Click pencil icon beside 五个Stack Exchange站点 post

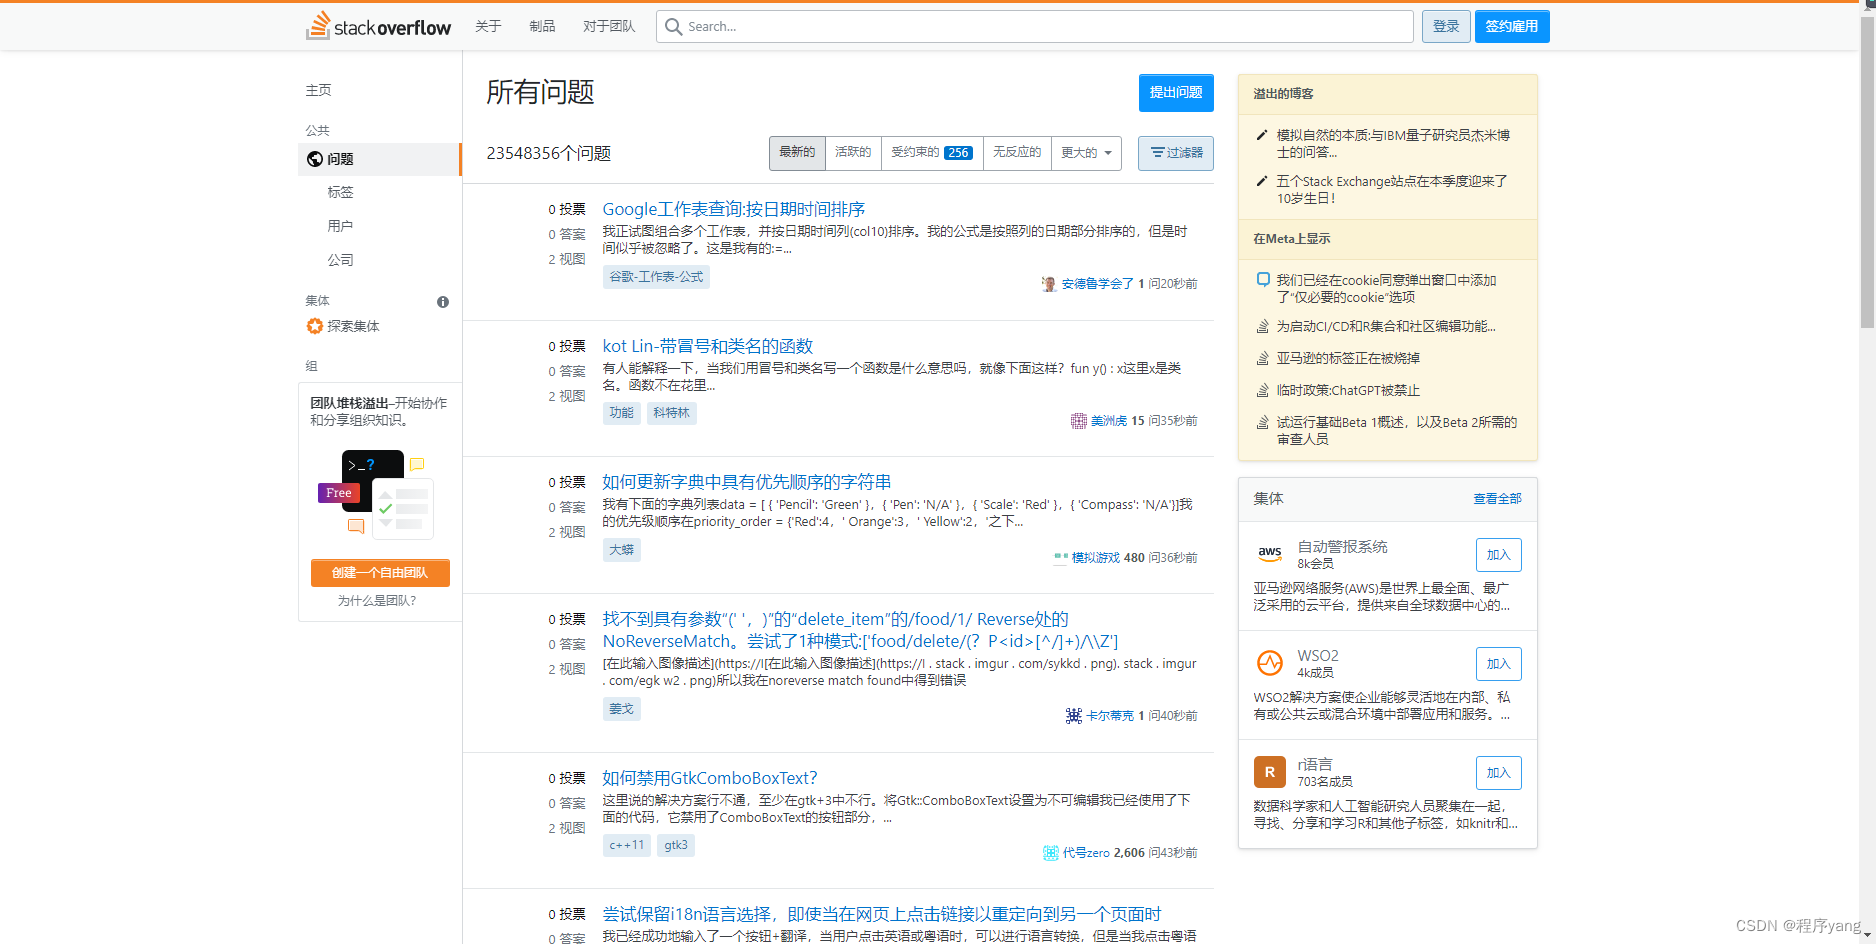[x=1262, y=181]
